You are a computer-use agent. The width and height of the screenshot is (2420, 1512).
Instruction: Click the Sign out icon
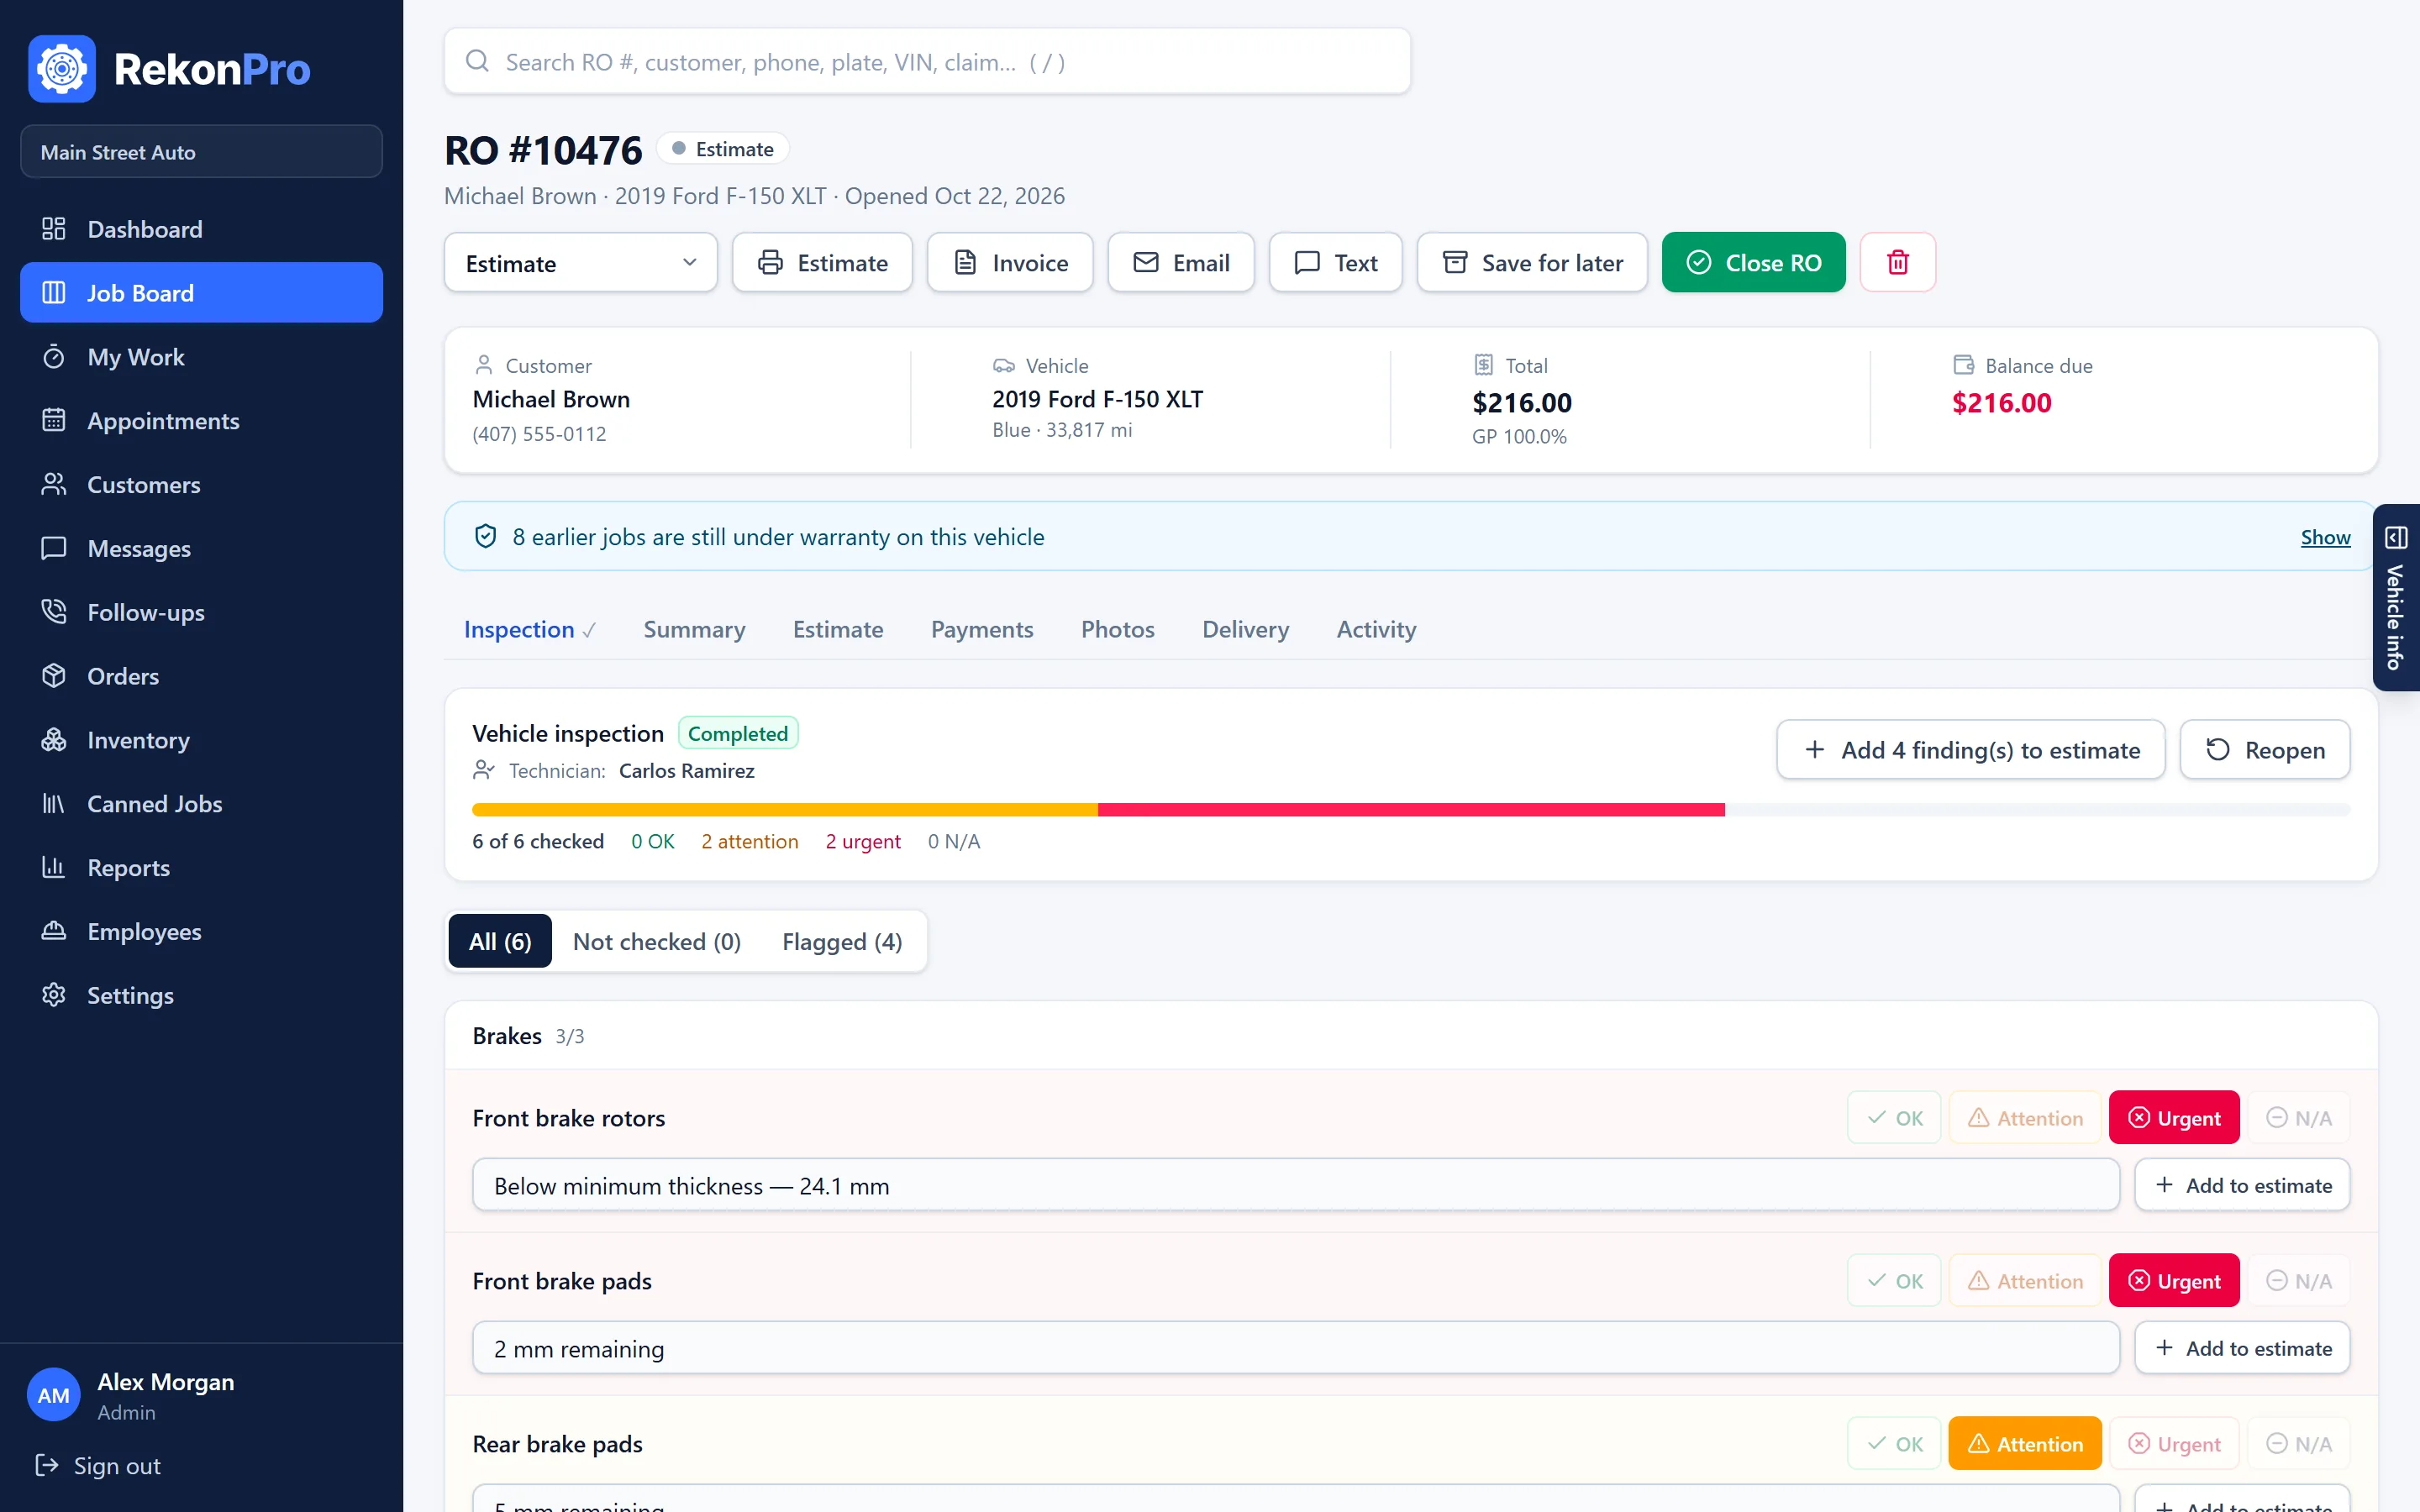click(46, 1465)
